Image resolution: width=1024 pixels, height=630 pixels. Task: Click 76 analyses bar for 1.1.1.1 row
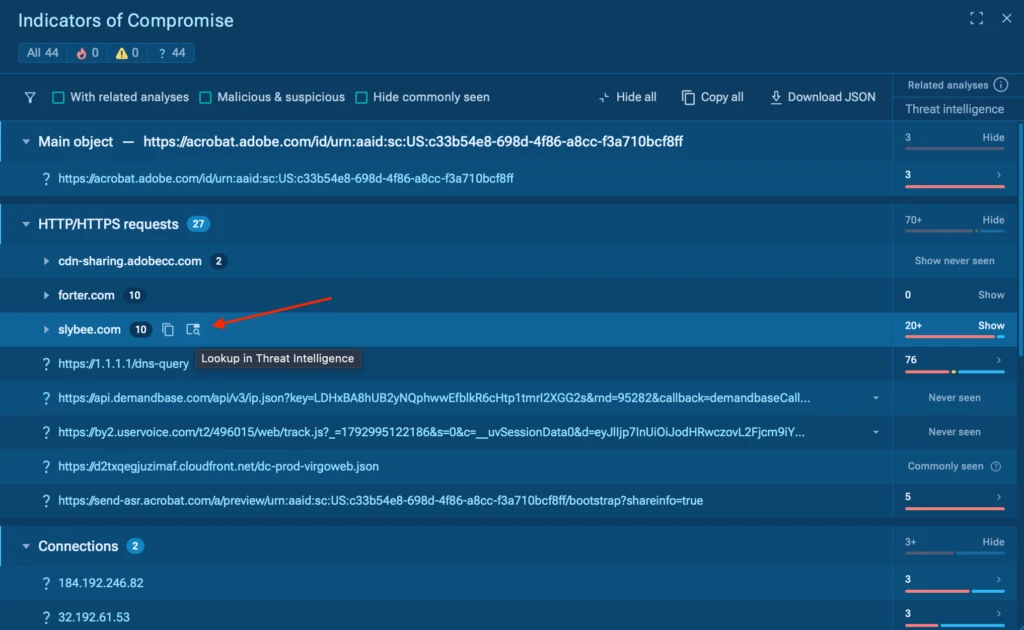[954, 371]
